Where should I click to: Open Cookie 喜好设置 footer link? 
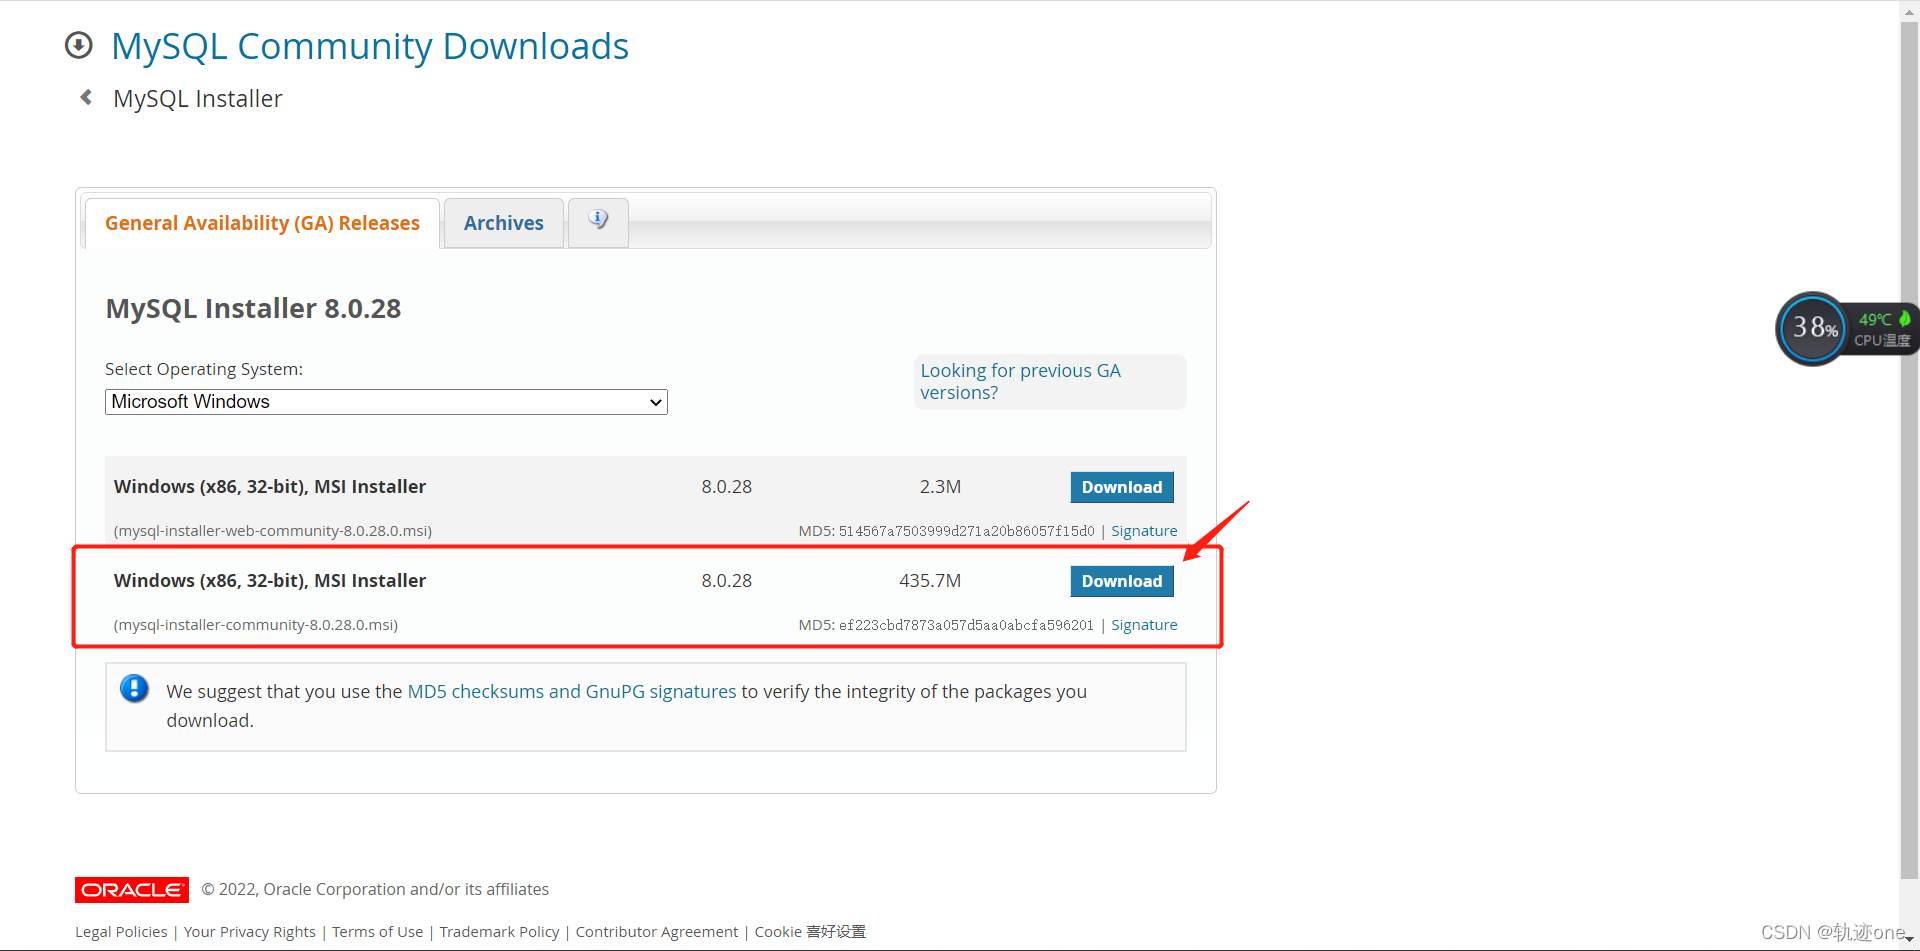810,932
